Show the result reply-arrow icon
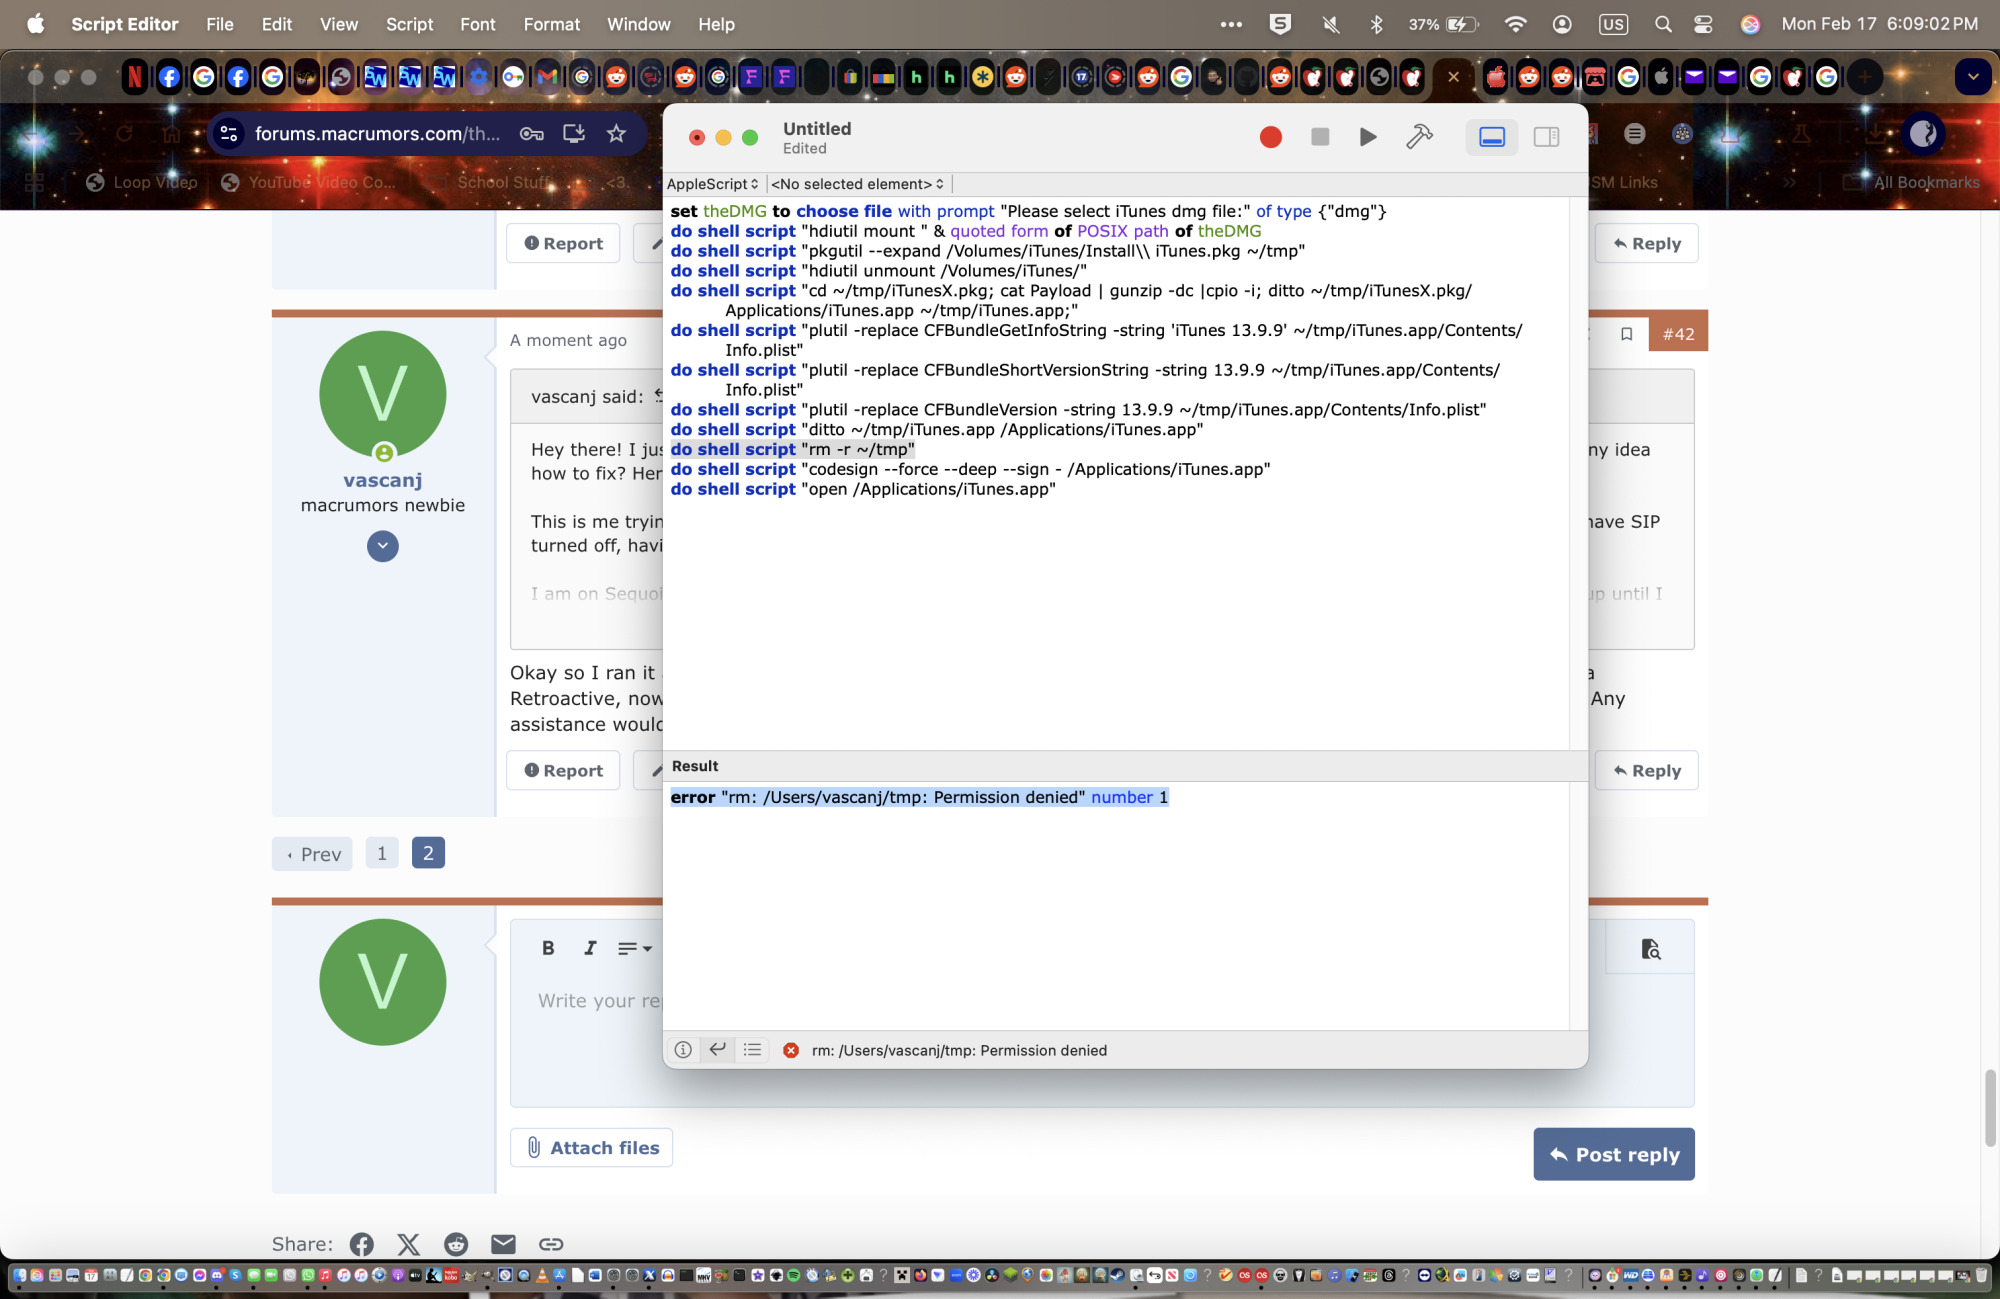The height and width of the screenshot is (1299, 2000). coord(717,1050)
